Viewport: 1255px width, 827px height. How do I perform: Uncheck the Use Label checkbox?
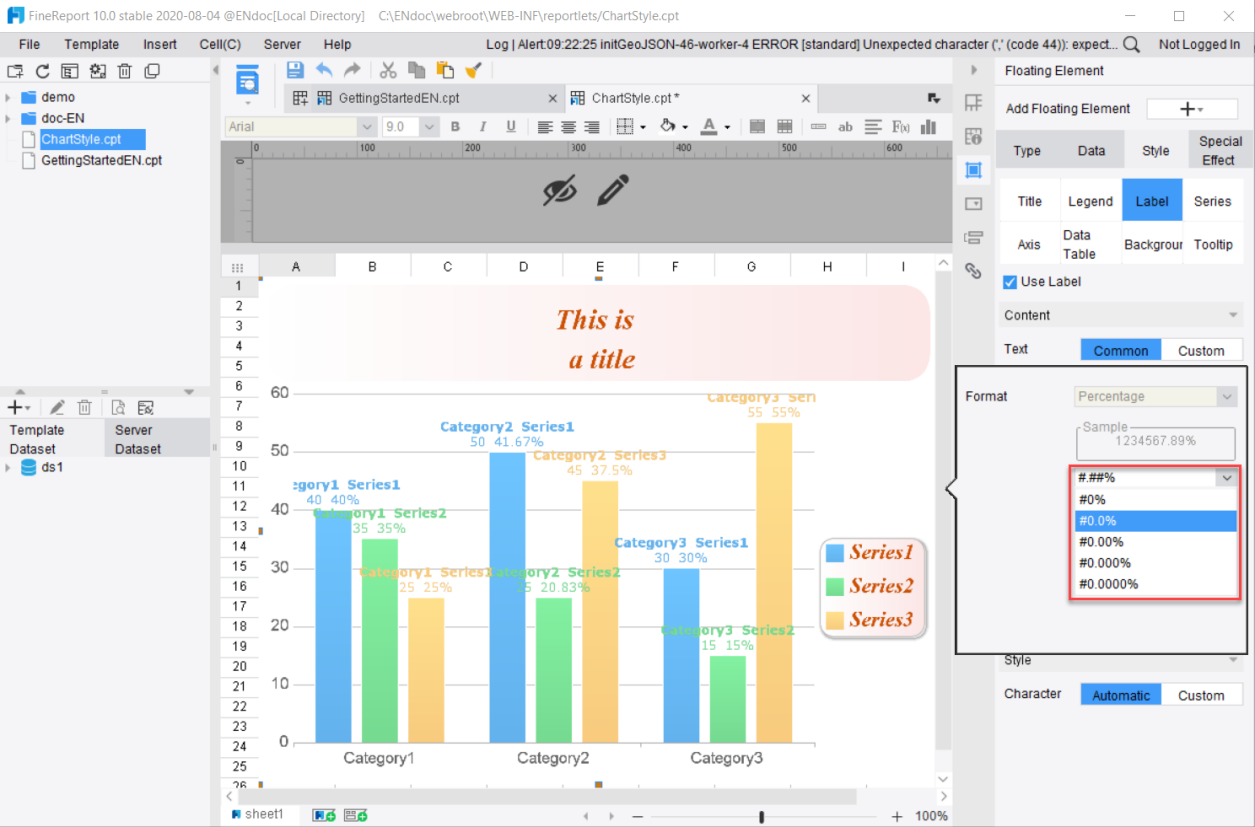pos(1010,282)
